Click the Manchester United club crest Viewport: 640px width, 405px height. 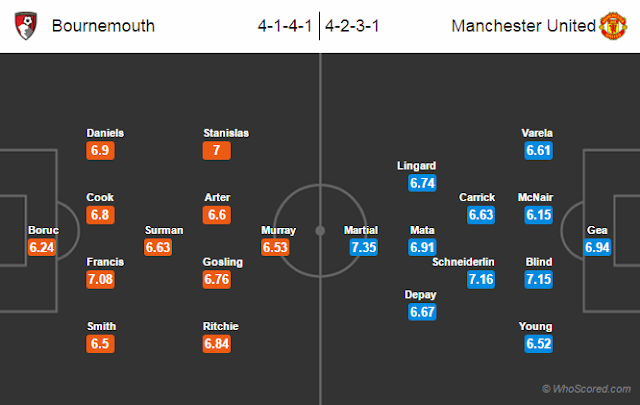click(613, 26)
